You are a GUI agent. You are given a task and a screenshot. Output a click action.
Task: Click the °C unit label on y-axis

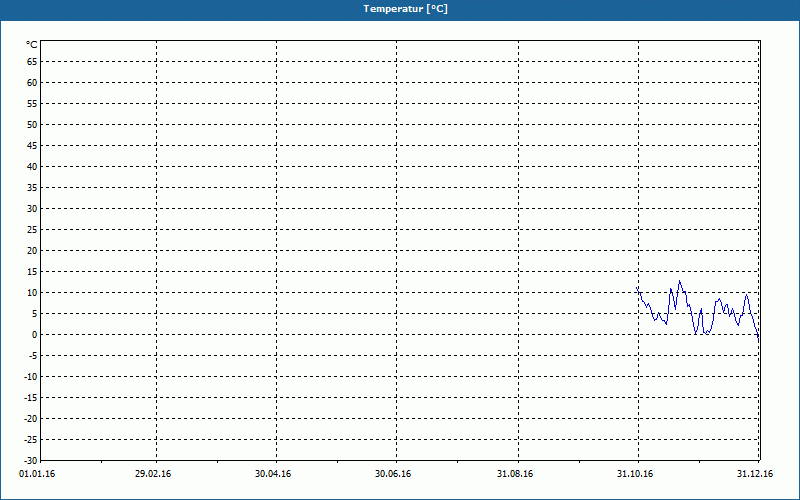31,45
